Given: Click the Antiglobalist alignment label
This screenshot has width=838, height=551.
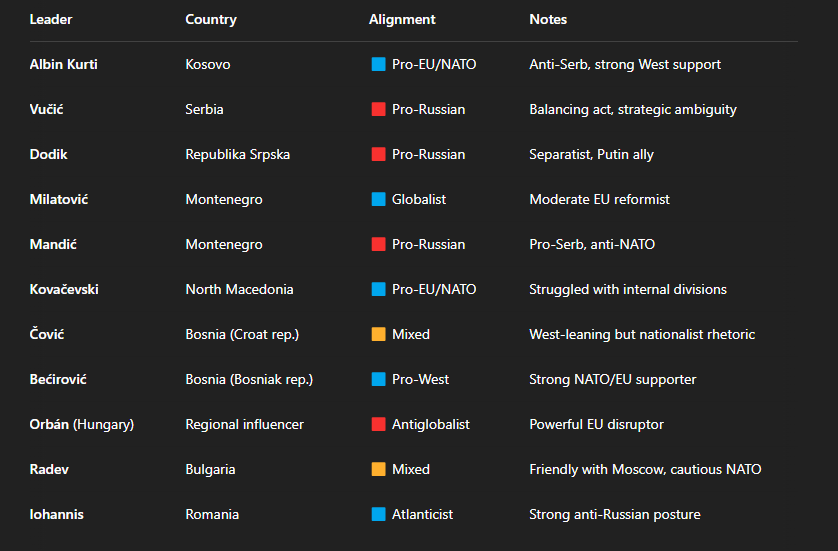Looking at the screenshot, I should pyautogui.click(x=431, y=424).
